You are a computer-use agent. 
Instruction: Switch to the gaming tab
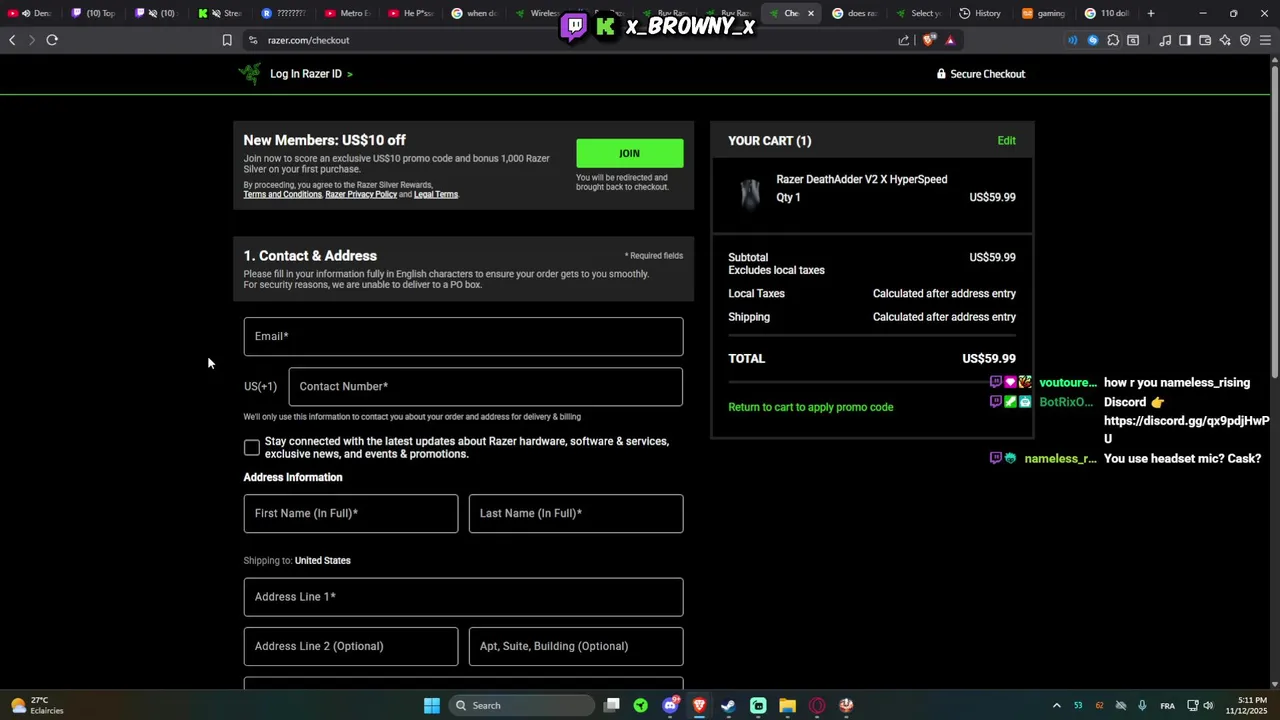(1043, 13)
